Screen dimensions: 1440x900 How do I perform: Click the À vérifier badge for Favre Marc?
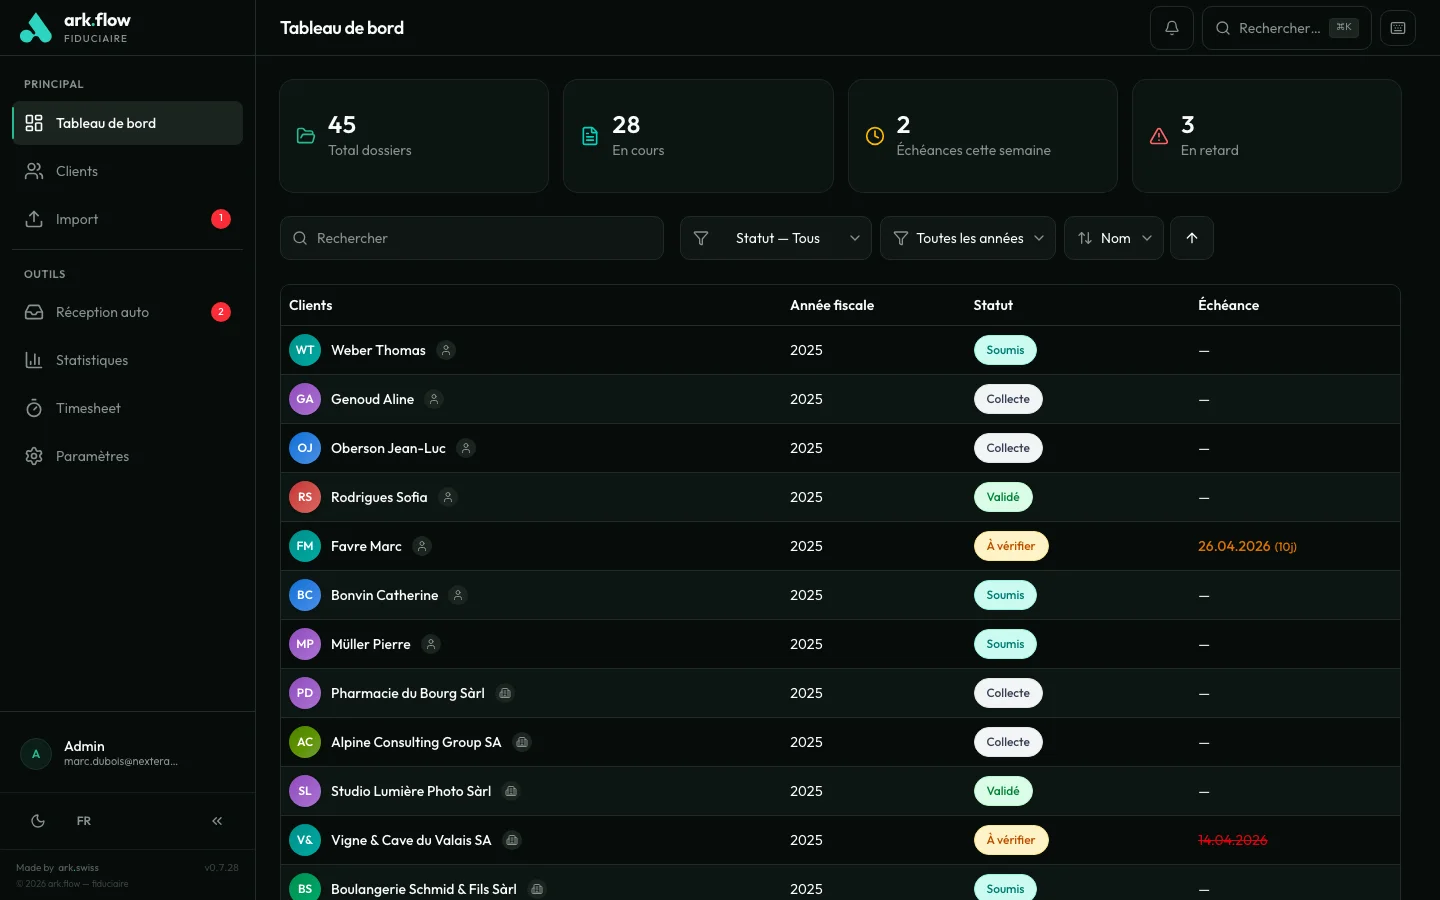[1010, 546]
